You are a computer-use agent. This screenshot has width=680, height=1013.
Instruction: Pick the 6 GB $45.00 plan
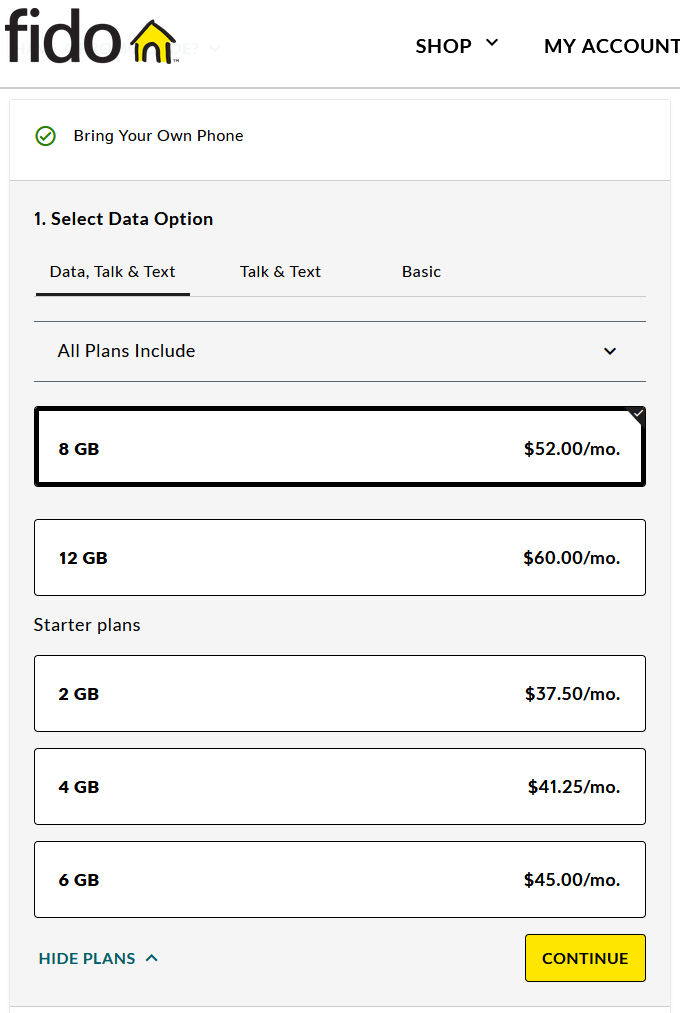[339, 880]
